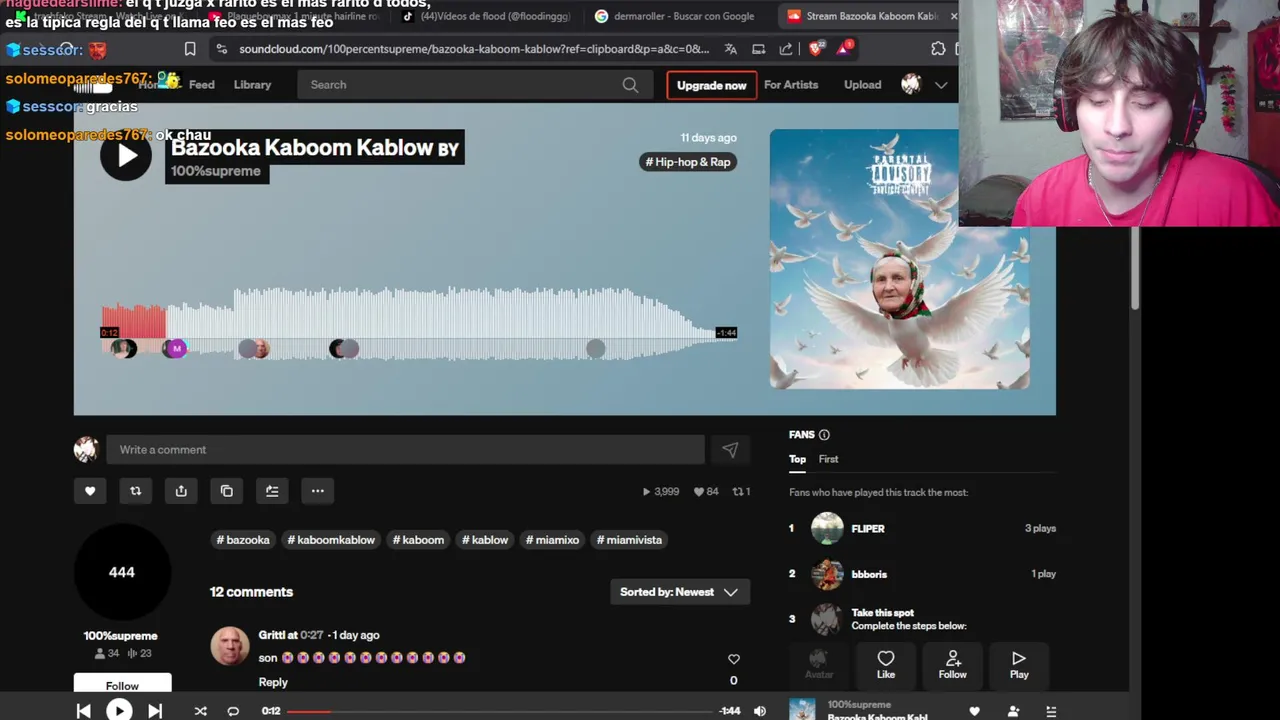The image size is (1280, 720).
Task: Reply to Grittl's comment
Action: pyautogui.click(x=273, y=682)
